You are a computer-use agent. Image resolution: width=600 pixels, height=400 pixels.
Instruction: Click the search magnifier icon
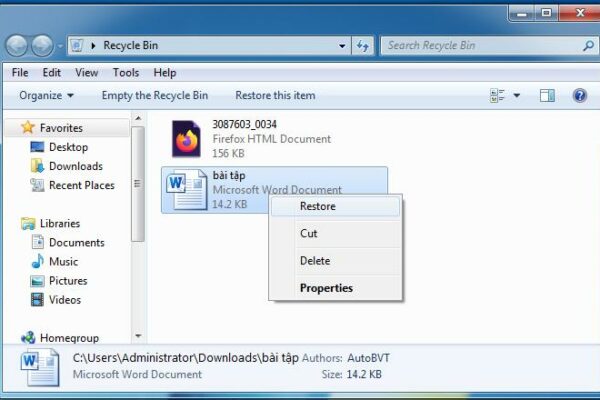click(x=588, y=46)
